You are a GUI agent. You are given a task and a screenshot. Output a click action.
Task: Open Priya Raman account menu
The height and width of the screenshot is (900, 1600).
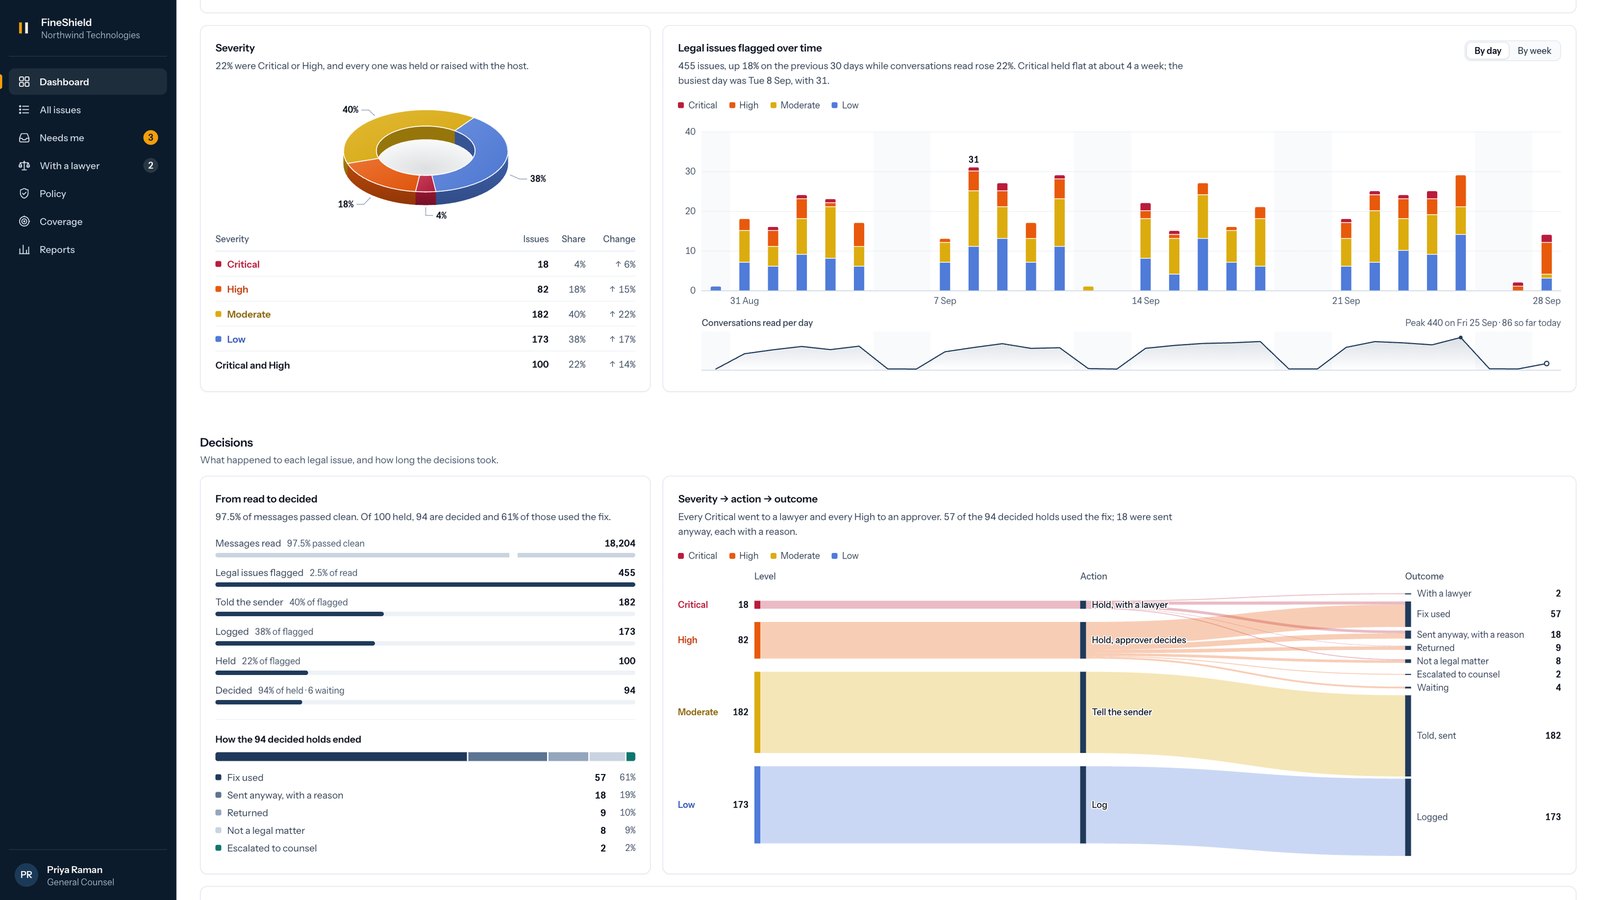[88, 875]
